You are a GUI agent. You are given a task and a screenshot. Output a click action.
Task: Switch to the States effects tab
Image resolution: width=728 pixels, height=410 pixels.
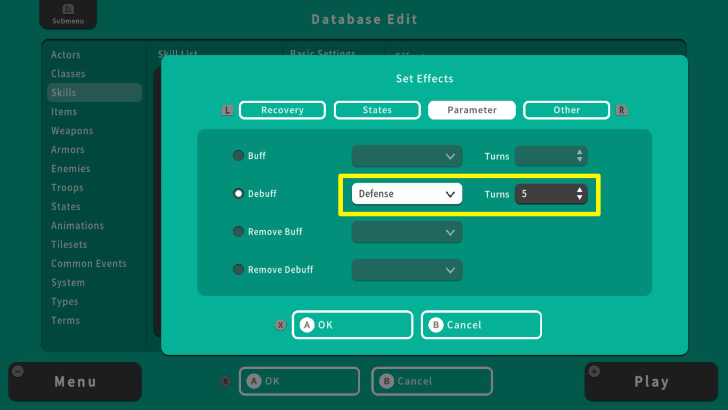click(x=377, y=111)
